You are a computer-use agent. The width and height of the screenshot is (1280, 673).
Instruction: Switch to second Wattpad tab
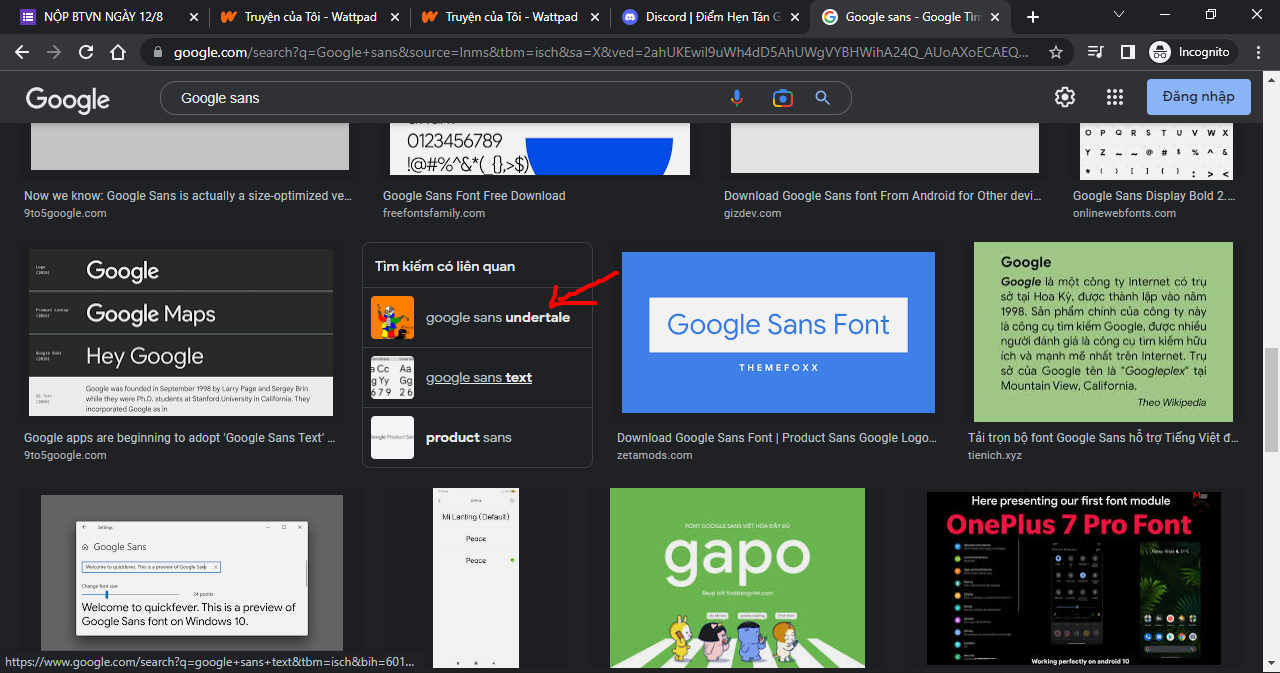(x=508, y=17)
